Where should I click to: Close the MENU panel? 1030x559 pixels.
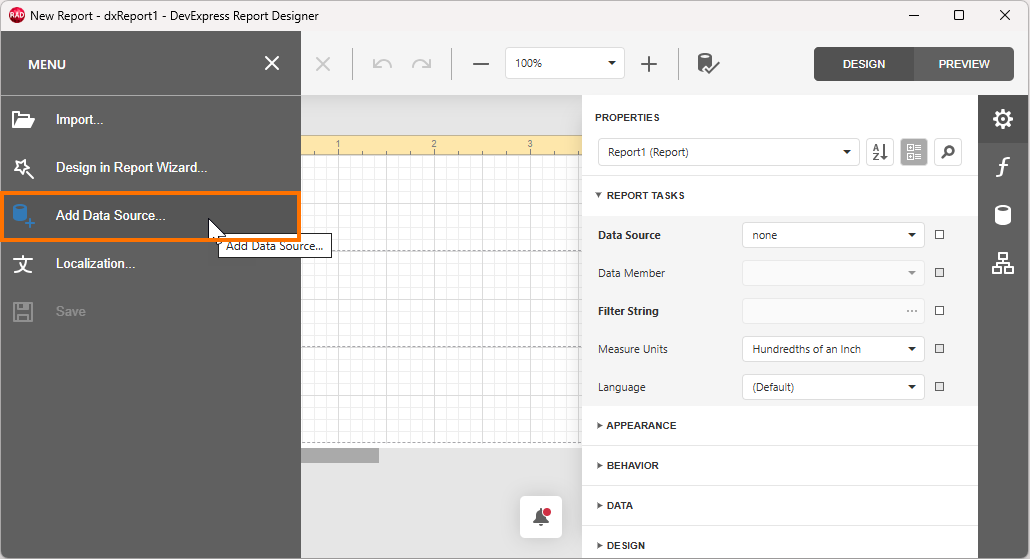272,64
